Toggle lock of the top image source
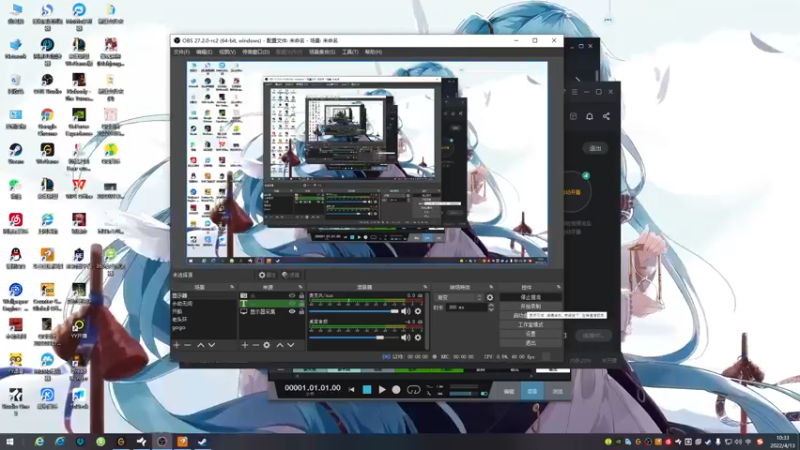Image resolution: width=800 pixels, height=450 pixels. pos(301,295)
